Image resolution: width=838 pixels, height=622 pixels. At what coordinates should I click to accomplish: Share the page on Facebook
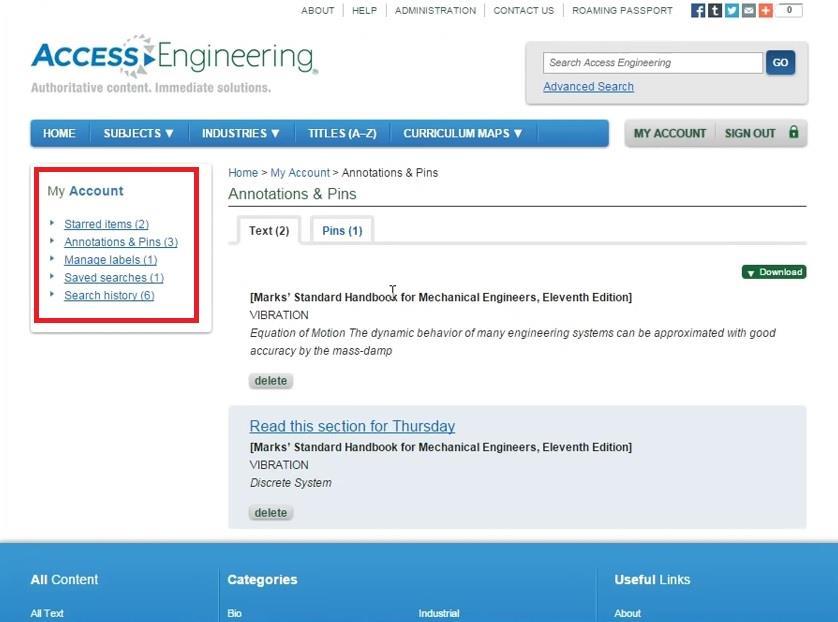tap(697, 10)
